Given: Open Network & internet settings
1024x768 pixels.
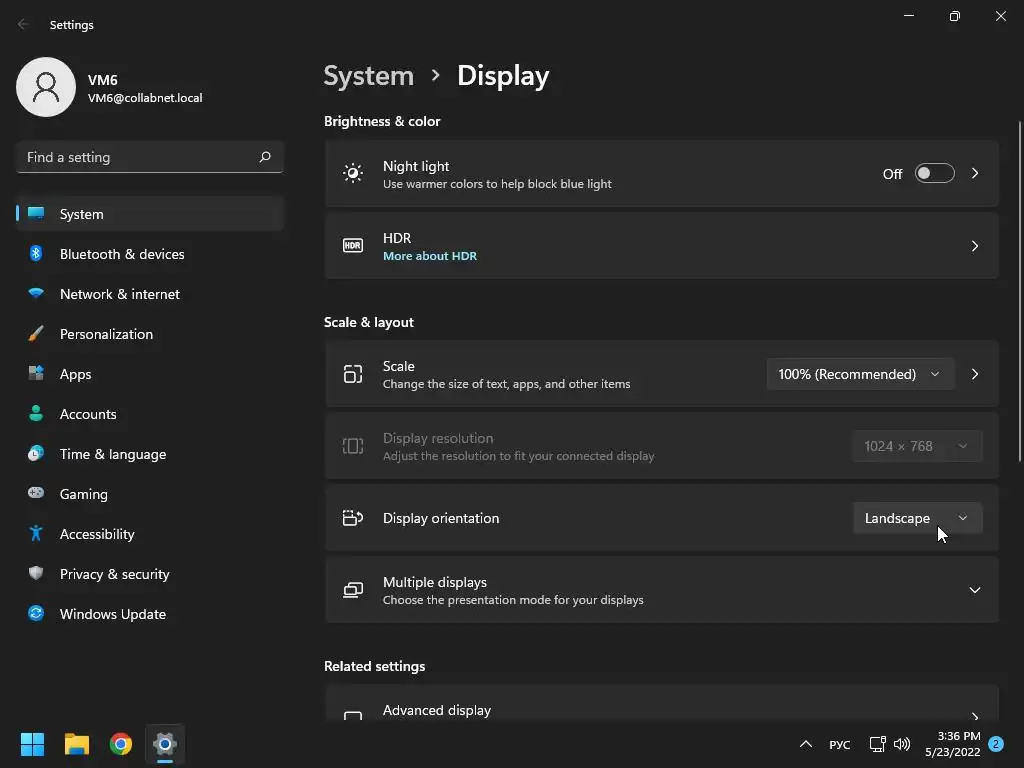Looking at the screenshot, I should [x=150, y=294].
